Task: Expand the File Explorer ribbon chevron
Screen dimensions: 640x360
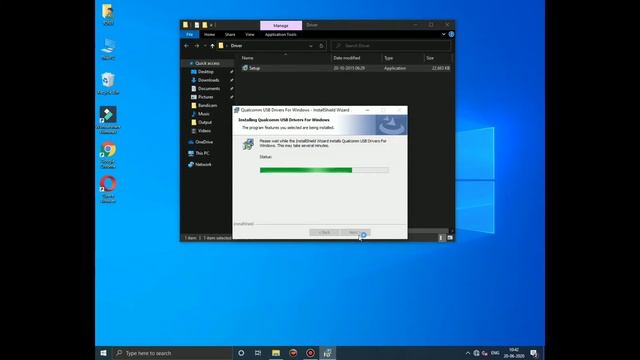Action: click(x=443, y=34)
